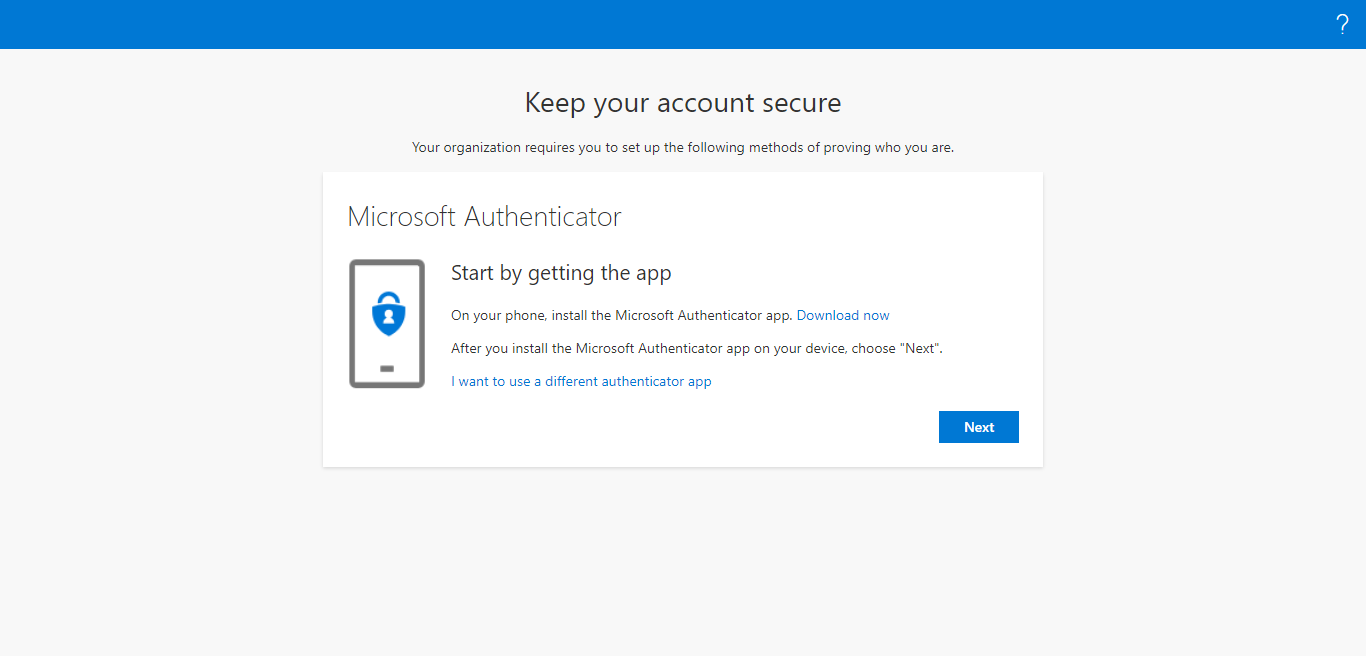Click the 'Your organization requires you' sentence

[x=683, y=147]
